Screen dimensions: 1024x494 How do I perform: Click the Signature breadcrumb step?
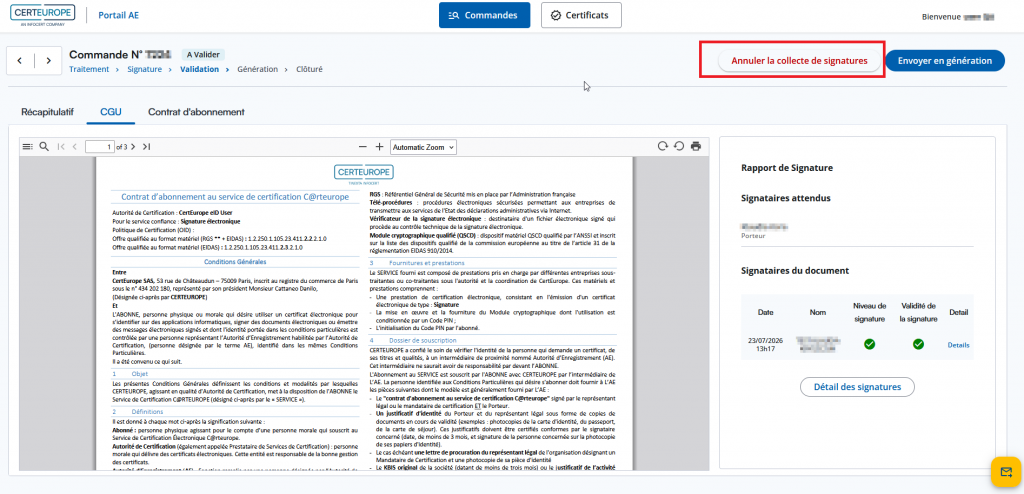tap(144, 69)
